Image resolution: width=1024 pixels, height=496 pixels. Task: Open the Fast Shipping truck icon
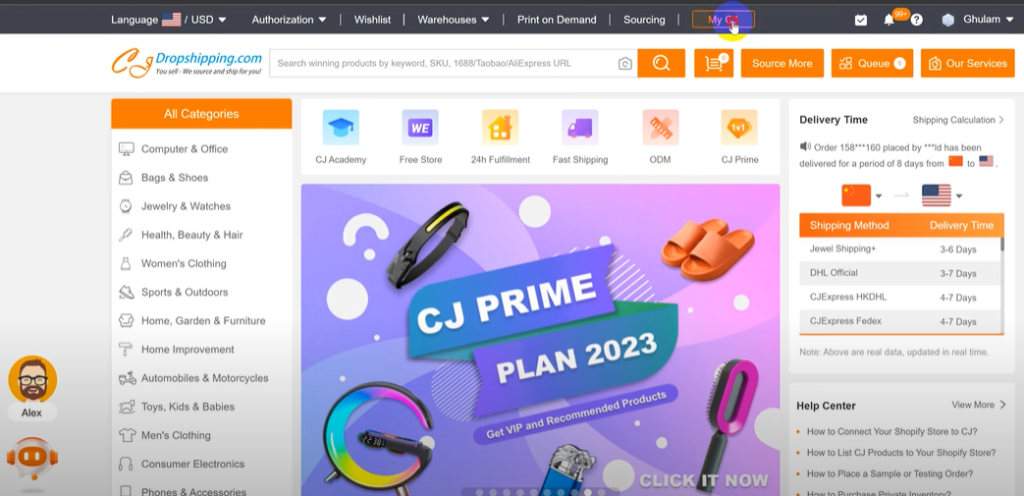click(580, 127)
